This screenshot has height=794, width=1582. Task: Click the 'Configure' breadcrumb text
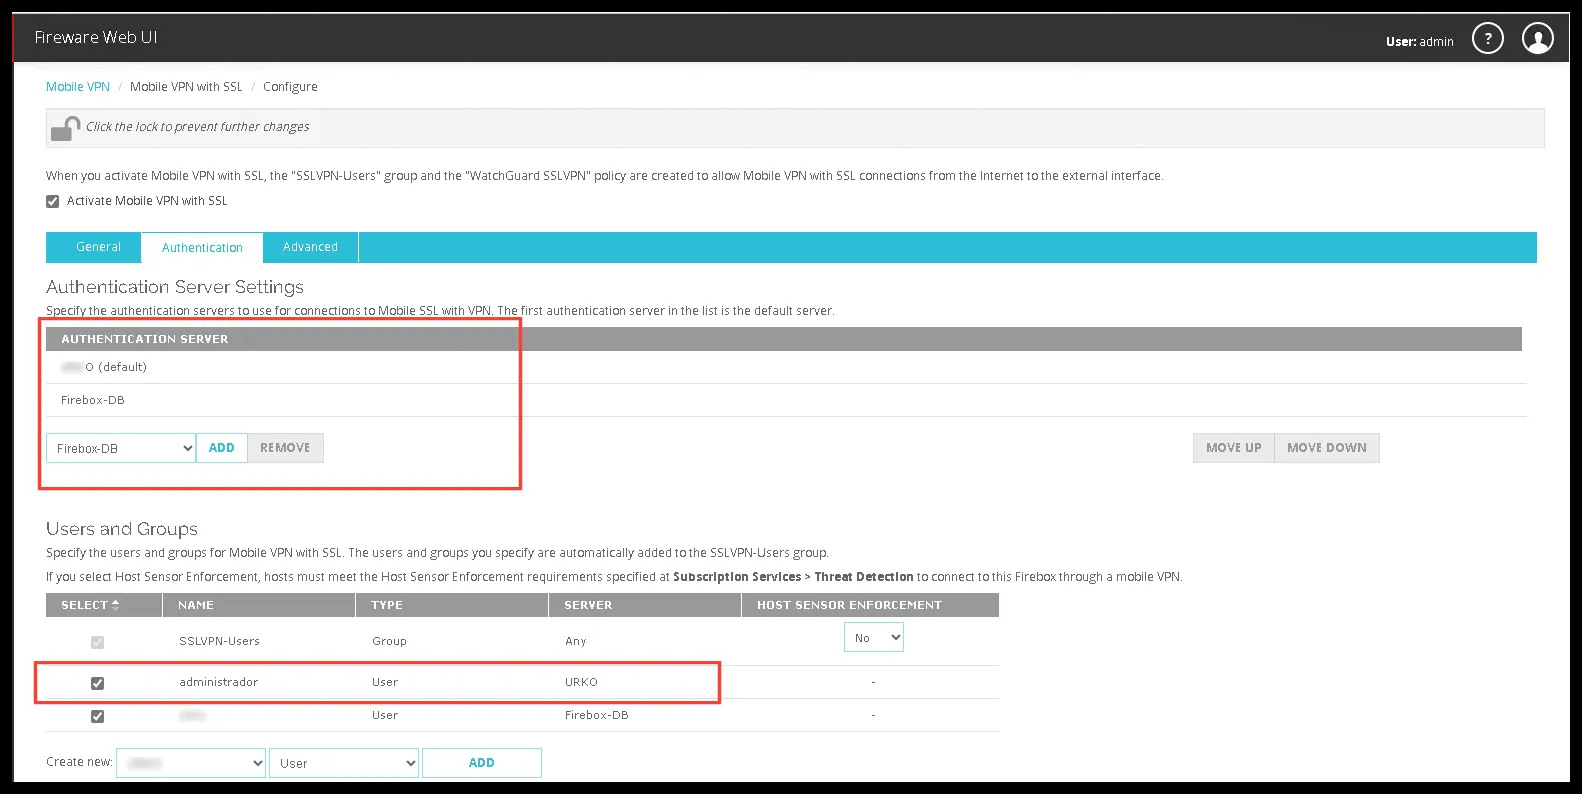(290, 87)
